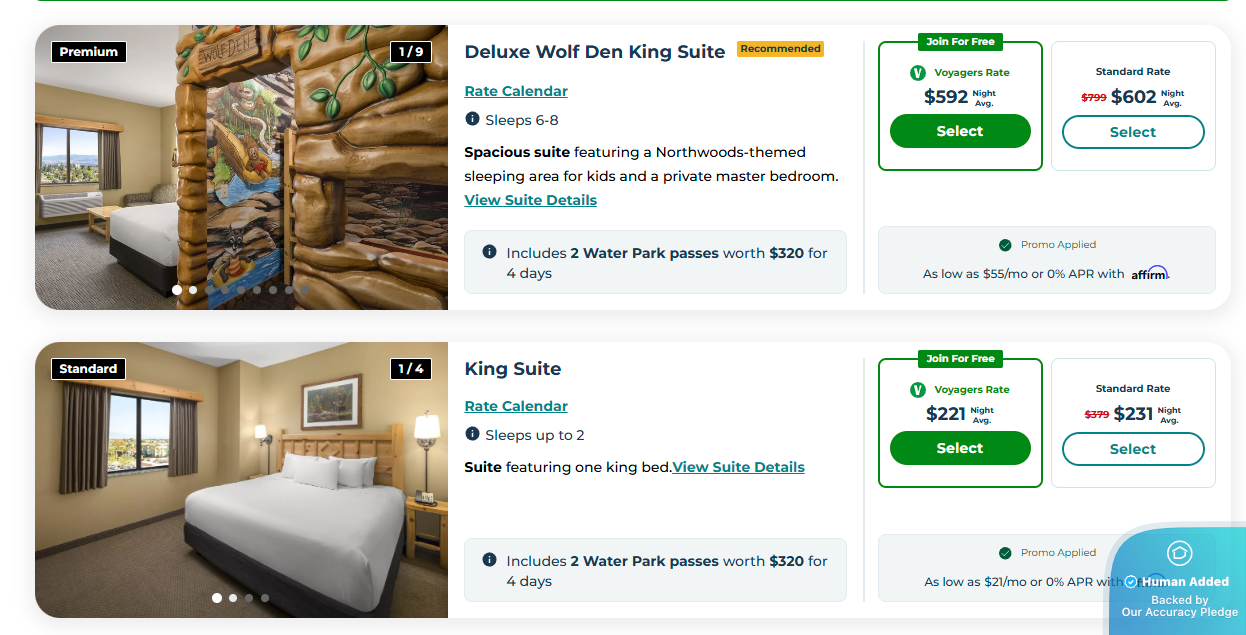Click the house icon in Human Added badge
1246x635 pixels.
(x=1181, y=552)
